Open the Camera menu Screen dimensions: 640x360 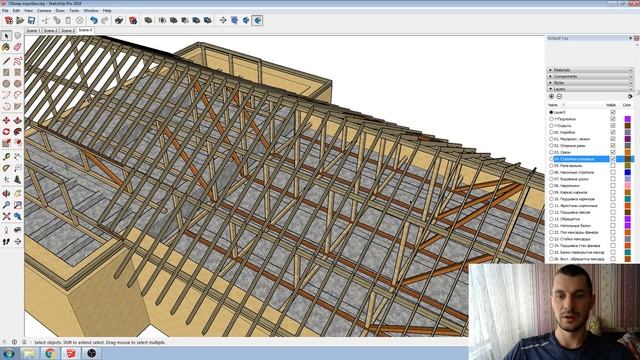(44, 10)
